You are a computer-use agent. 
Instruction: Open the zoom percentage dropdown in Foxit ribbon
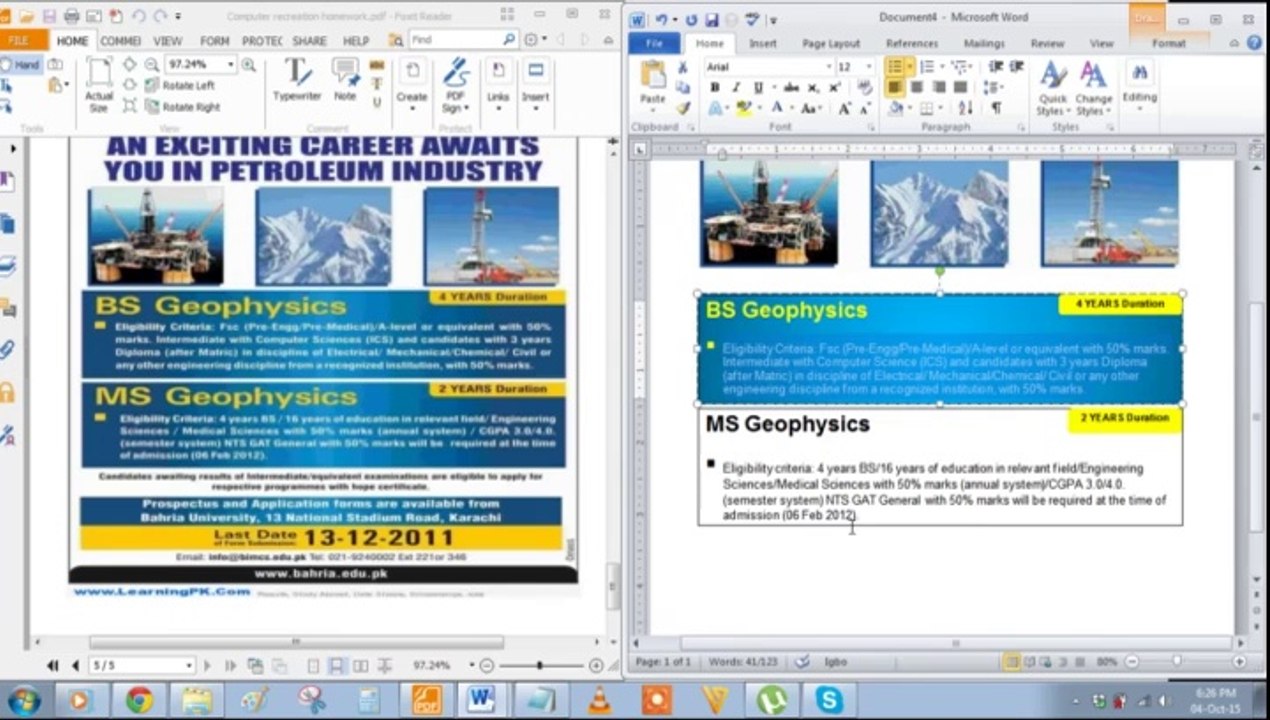click(x=230, y=65)
